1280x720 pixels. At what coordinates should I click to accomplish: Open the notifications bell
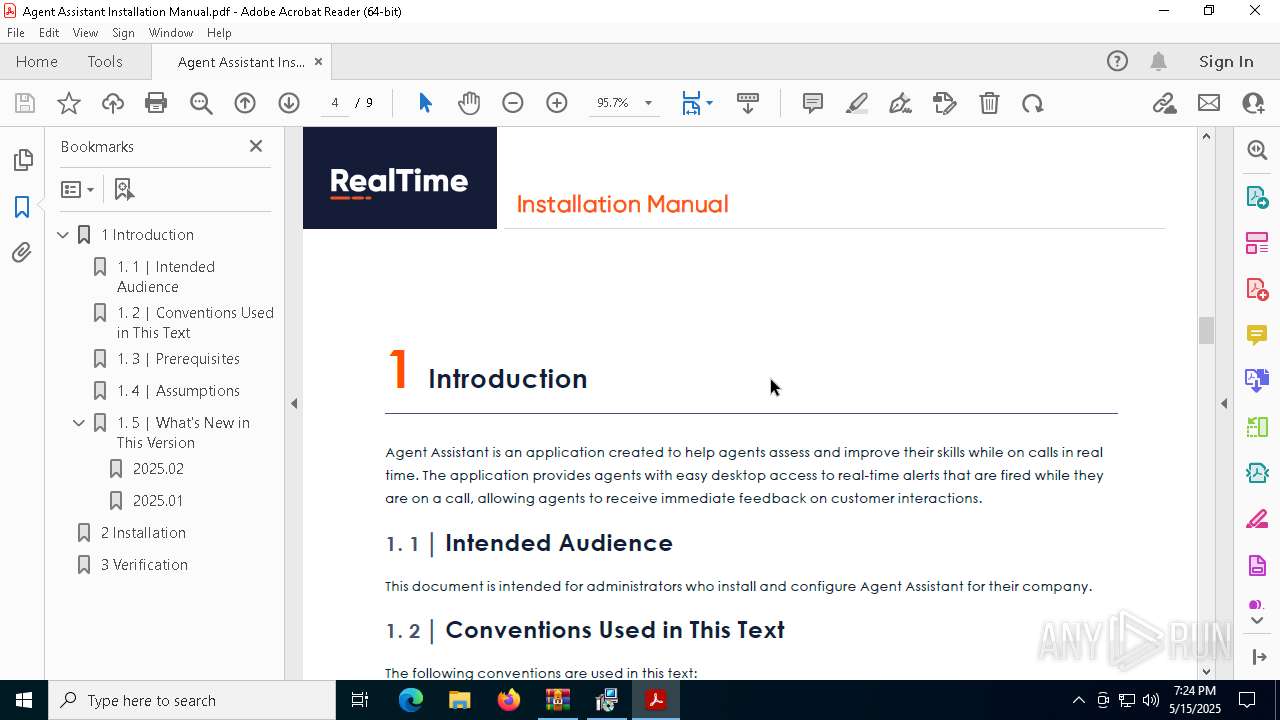pos(1158,61)
